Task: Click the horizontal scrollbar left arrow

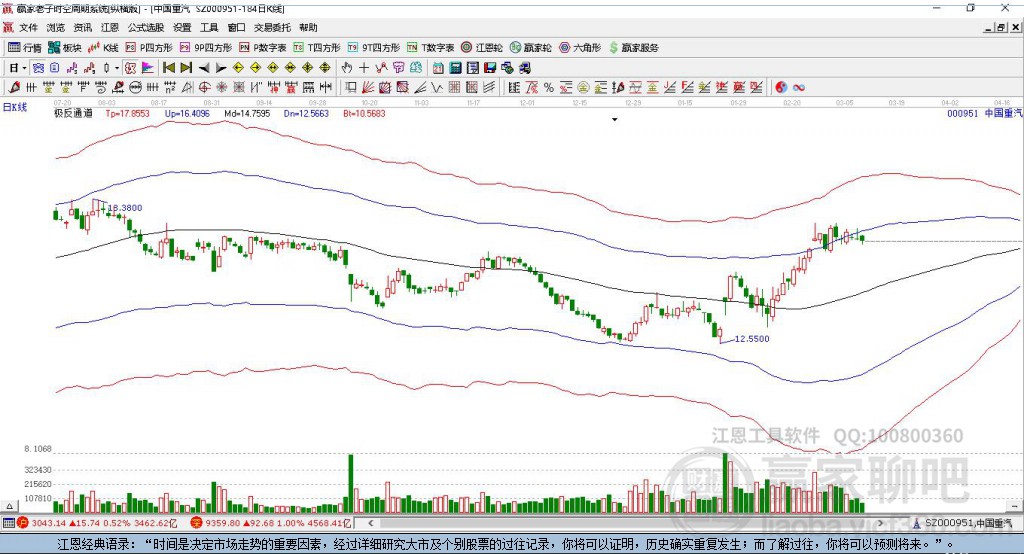Action: click(x=371, y=523)
